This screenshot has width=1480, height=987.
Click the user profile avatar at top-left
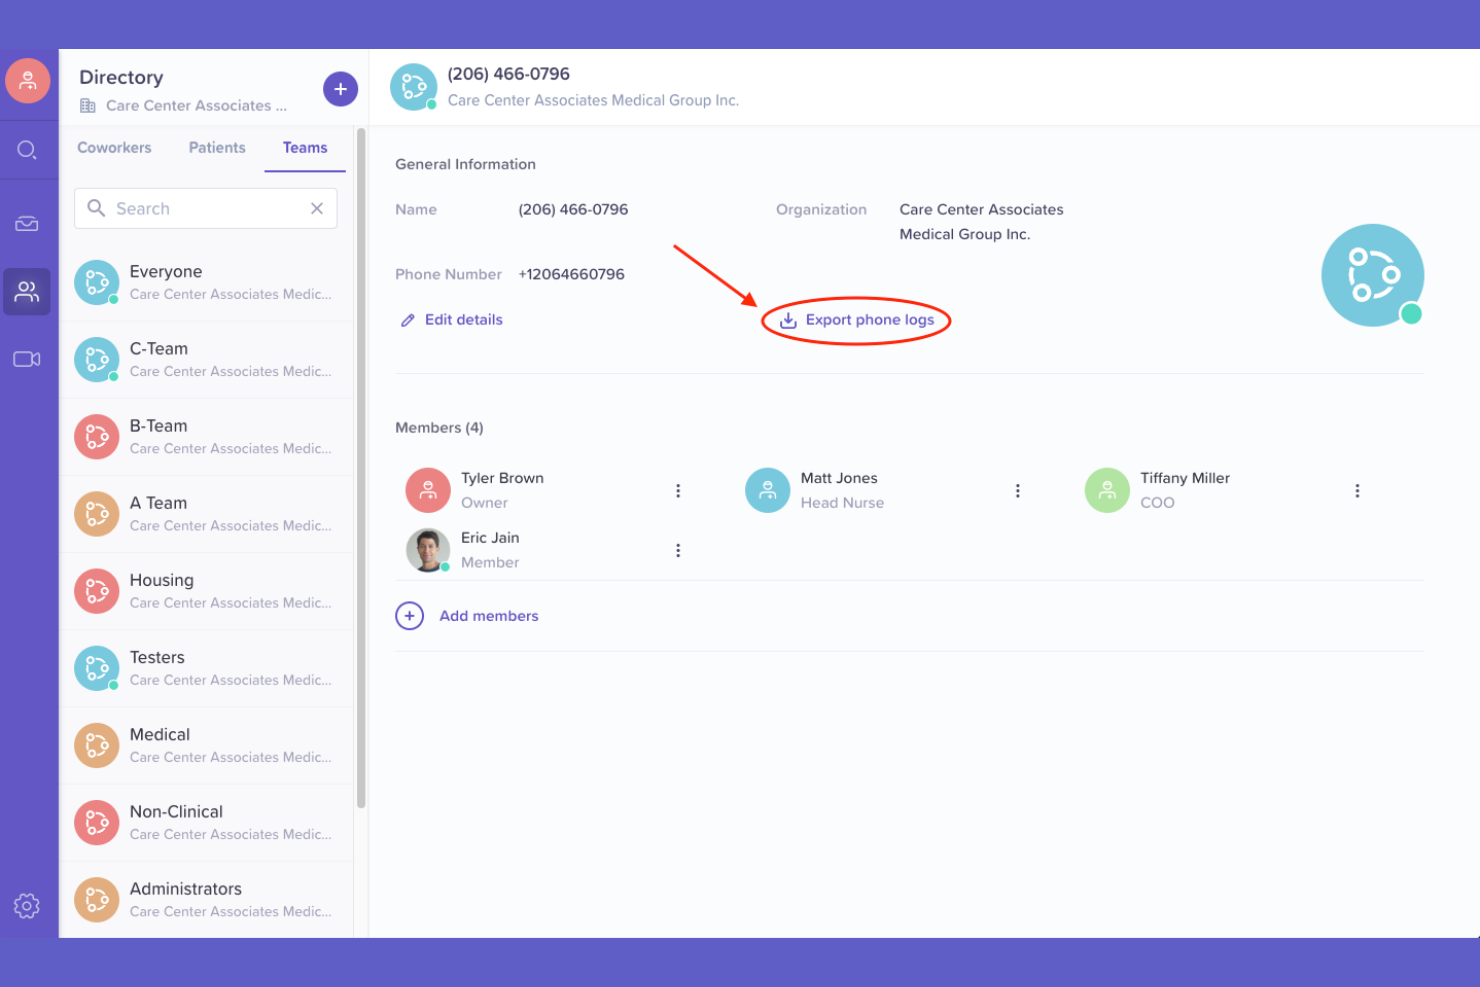[x=28, y=81]
